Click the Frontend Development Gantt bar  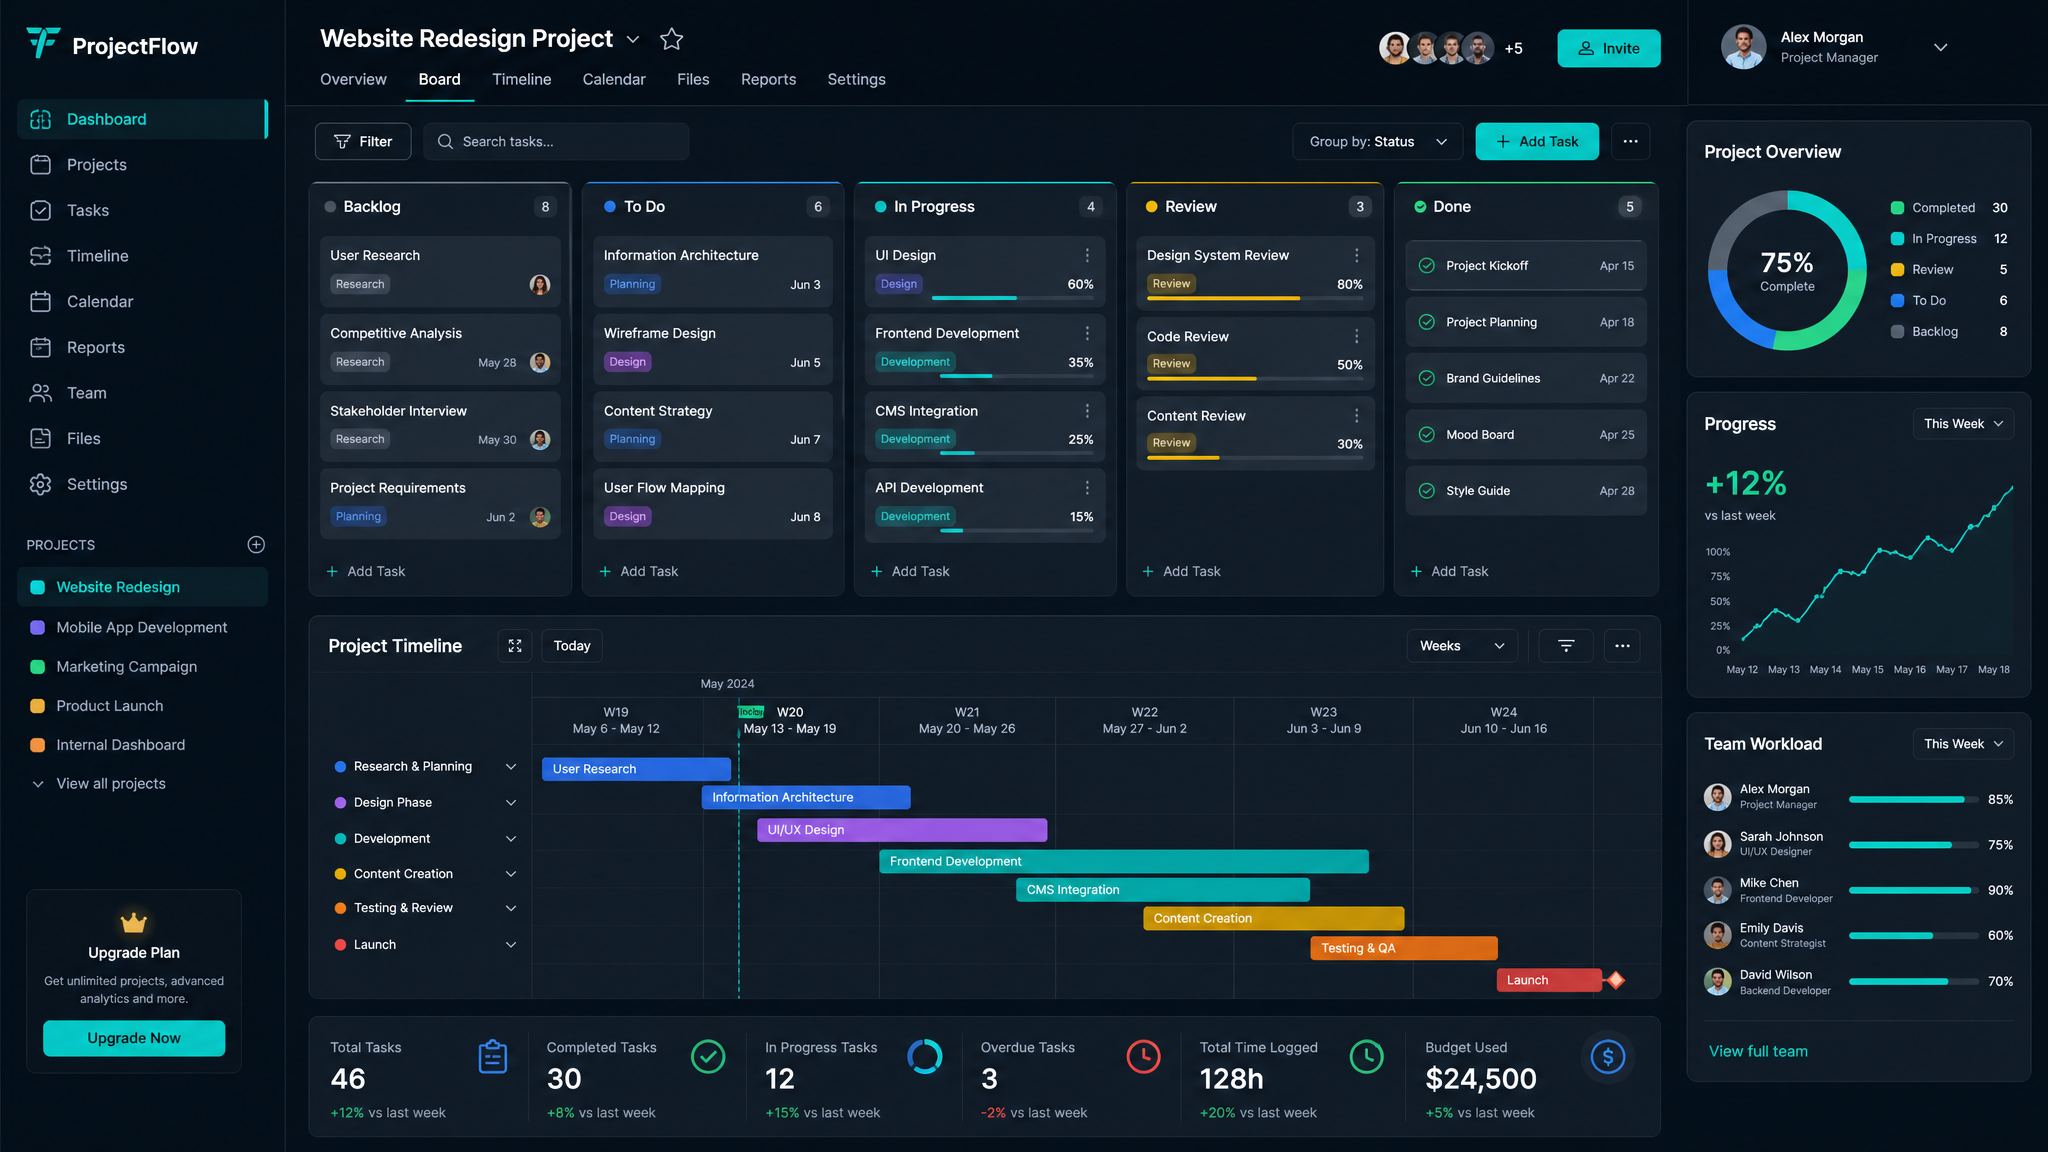pos(1124,861)
